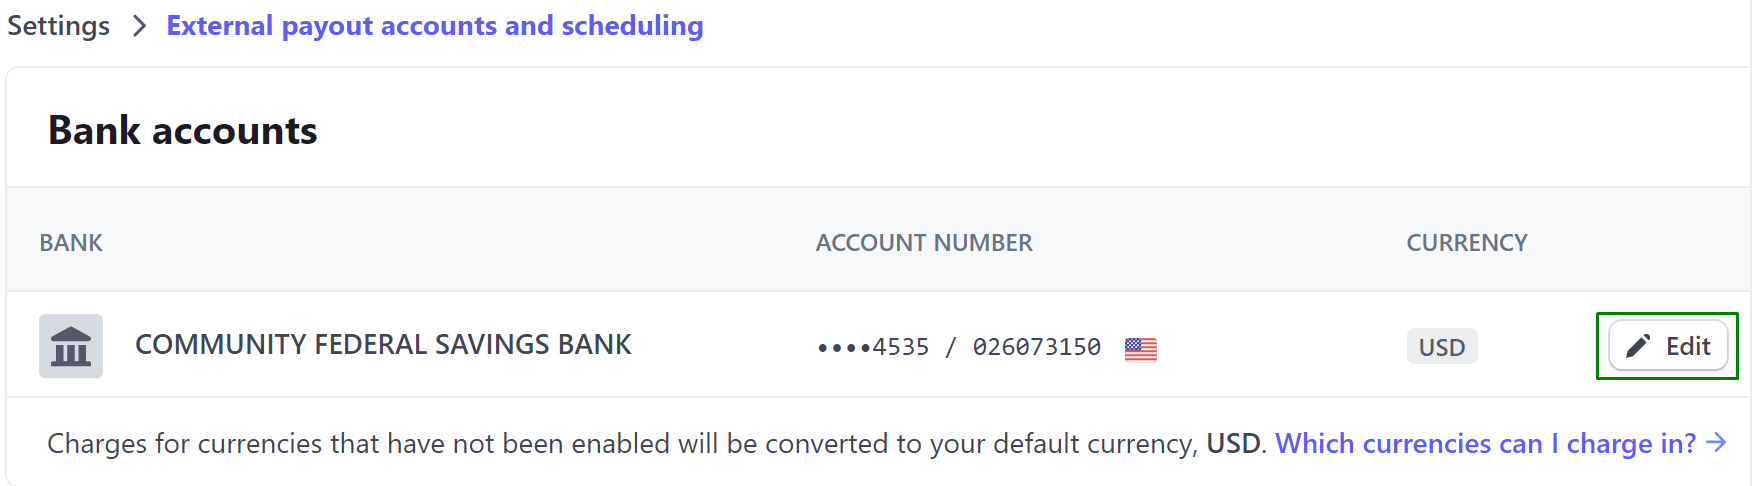Click the slash between account and routing numbers
The height and width of the screenshot is (486, 1753).
(x=951, y=347)
